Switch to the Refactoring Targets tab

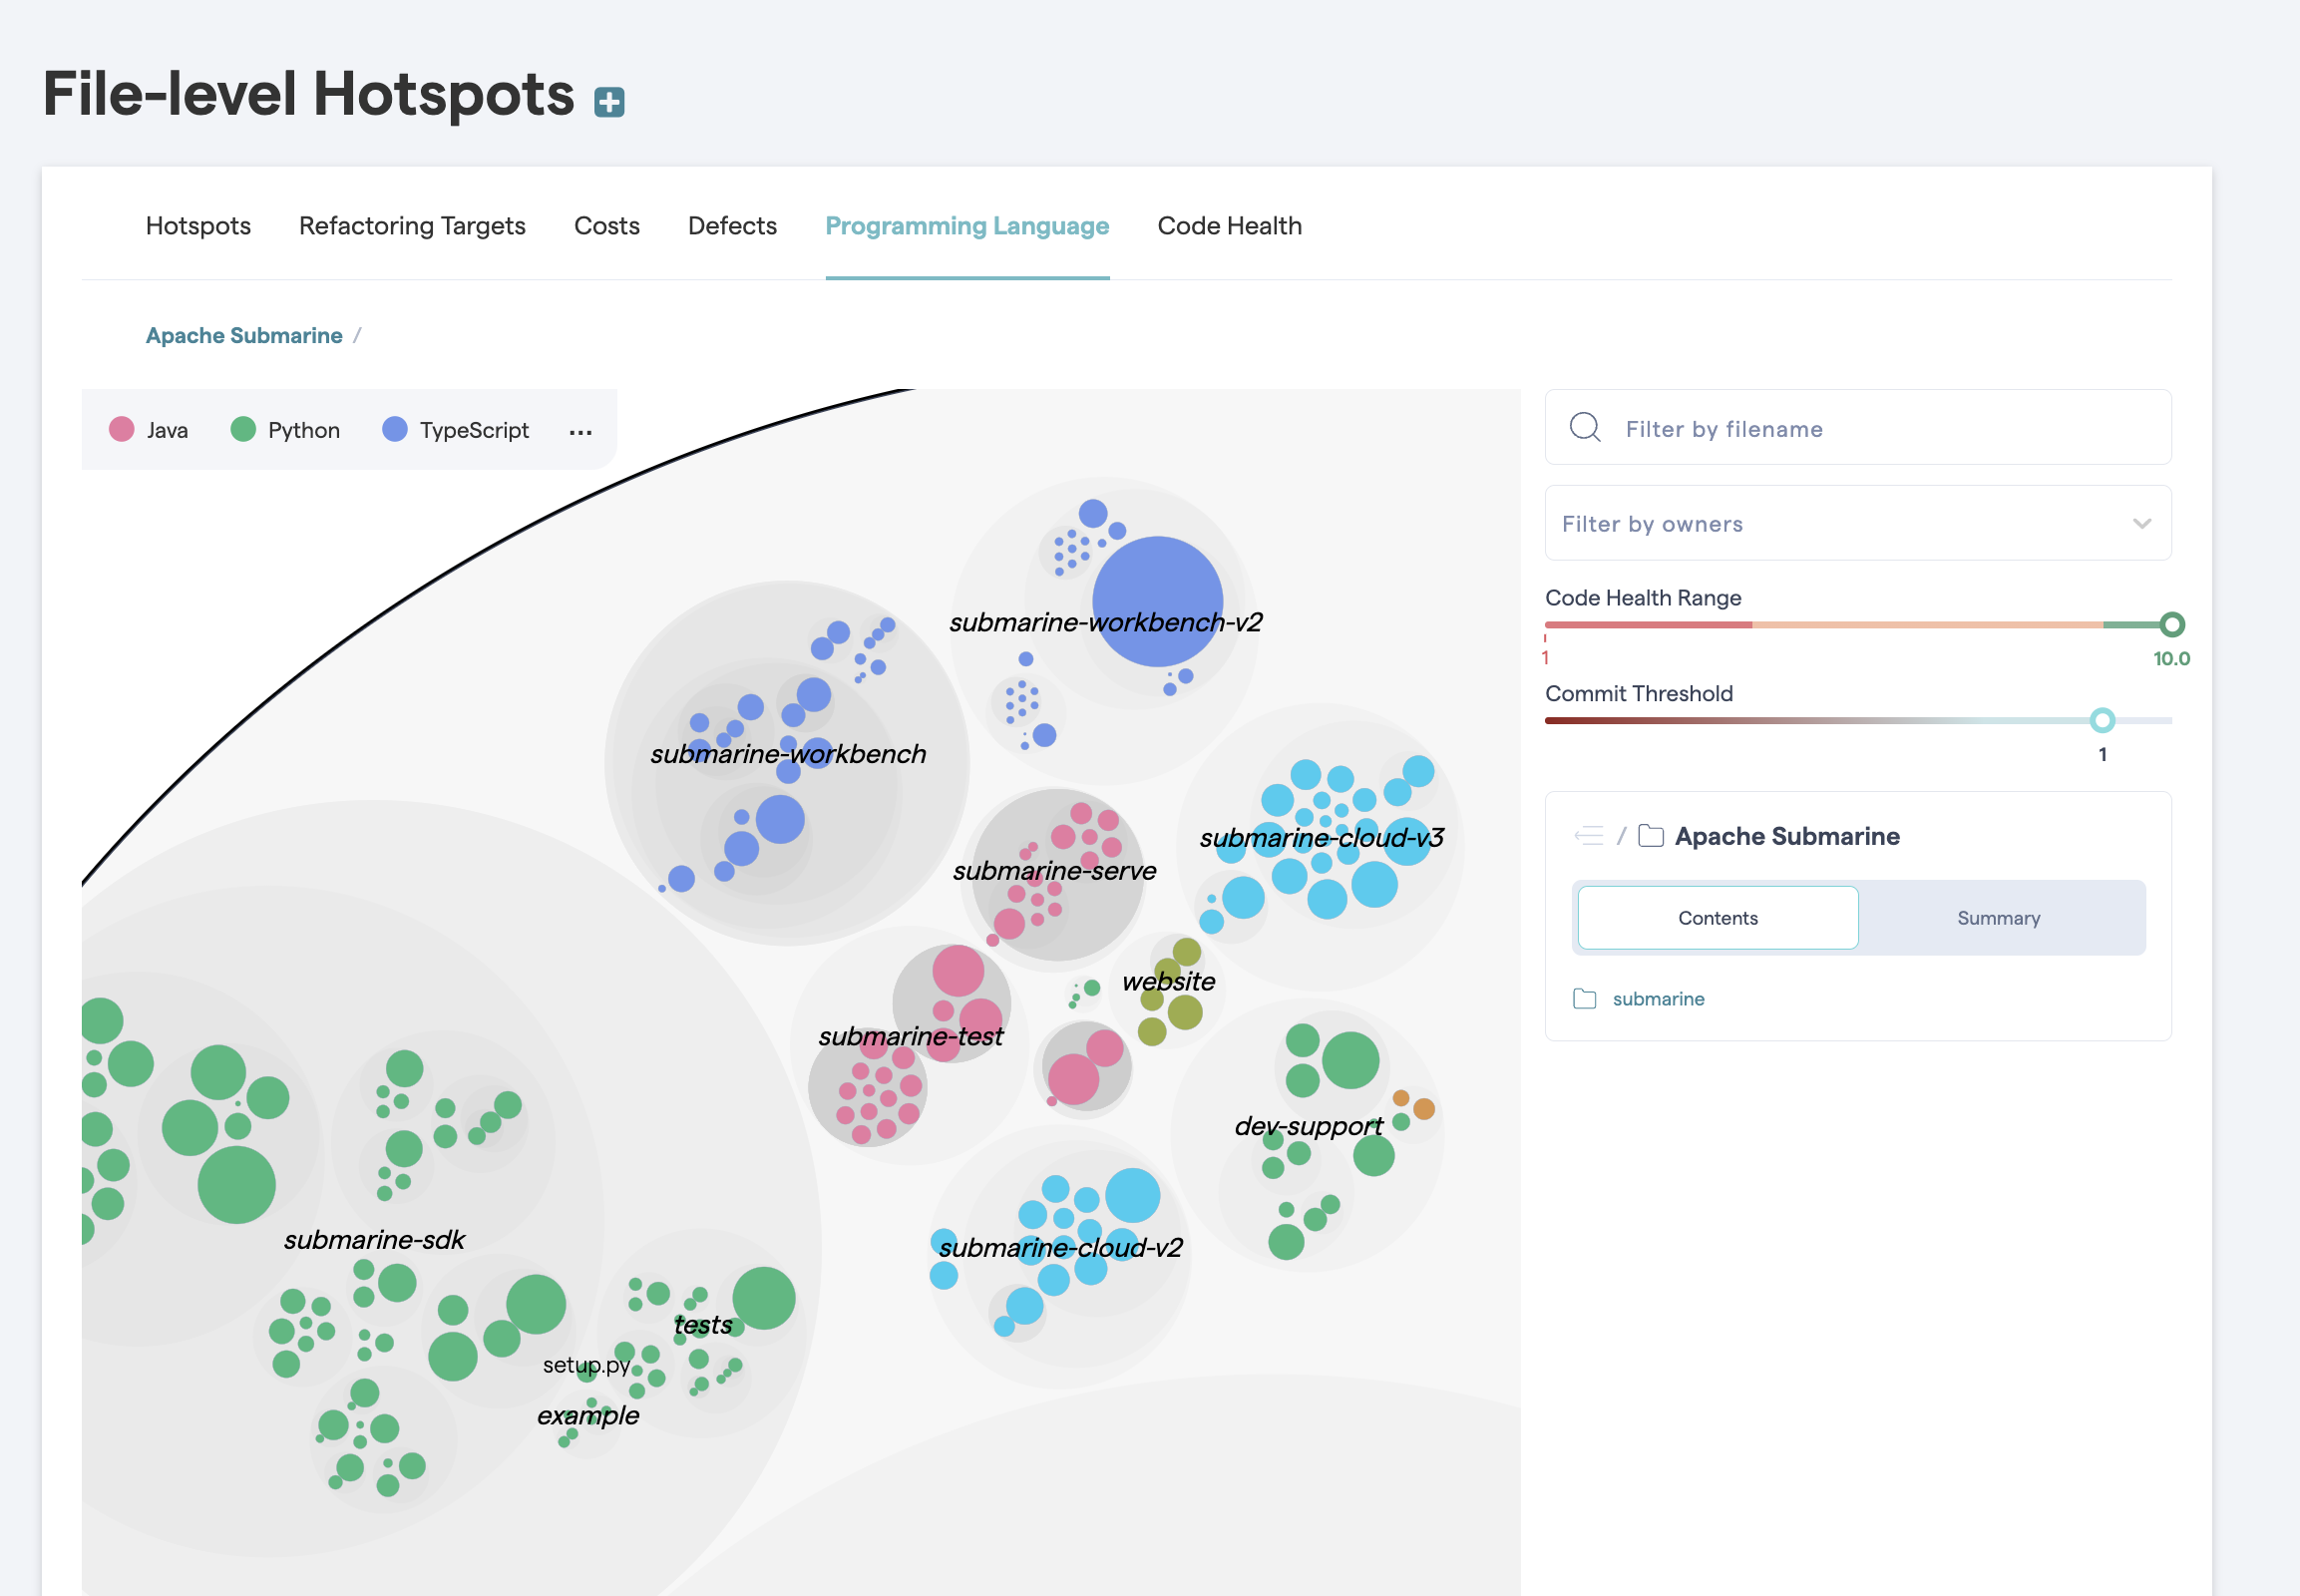(x=412, y=226)
